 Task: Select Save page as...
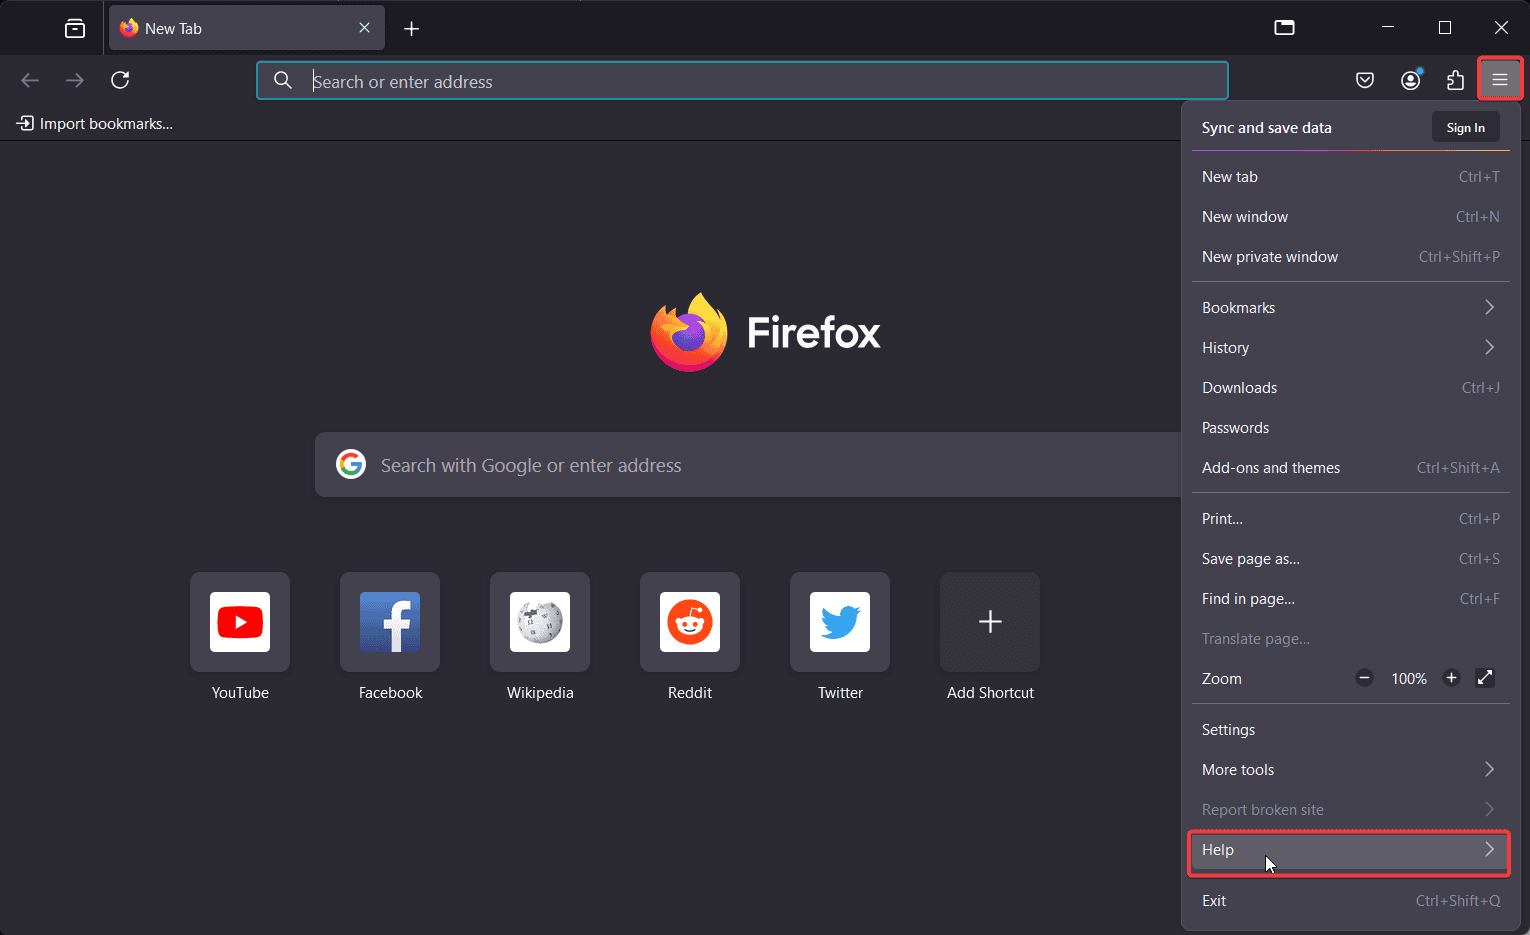[x=1350, y=559]
